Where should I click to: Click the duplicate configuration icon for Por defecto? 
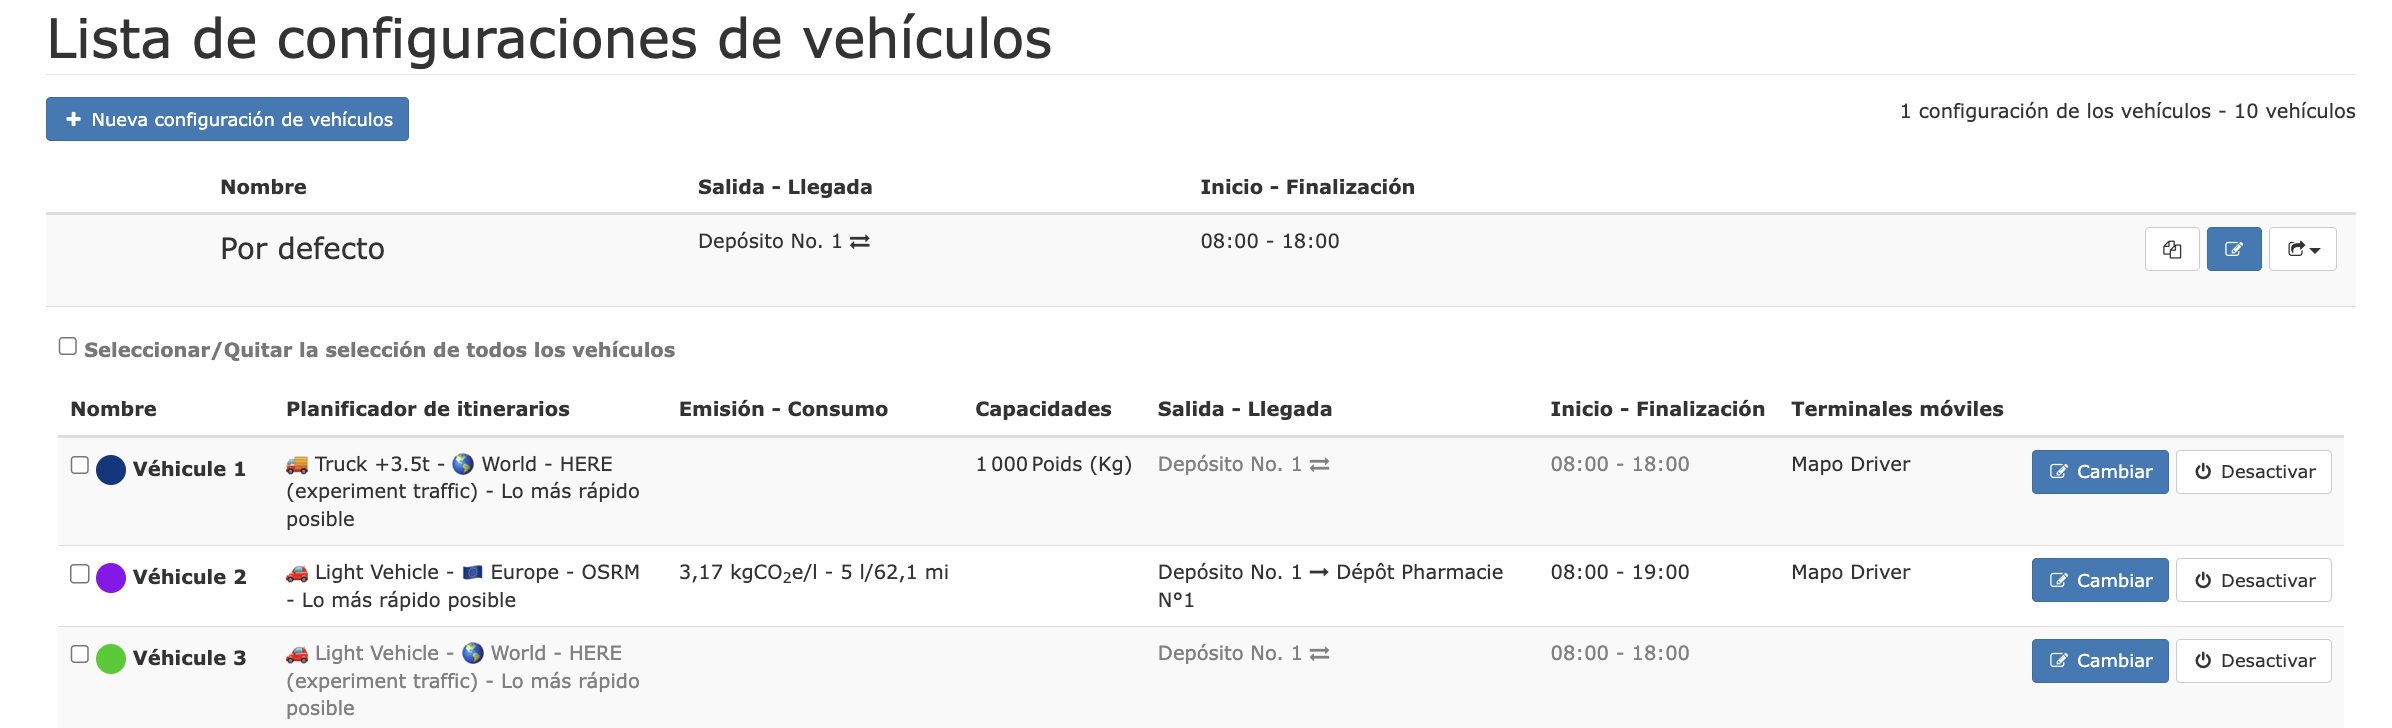(x=2171, y=249)
